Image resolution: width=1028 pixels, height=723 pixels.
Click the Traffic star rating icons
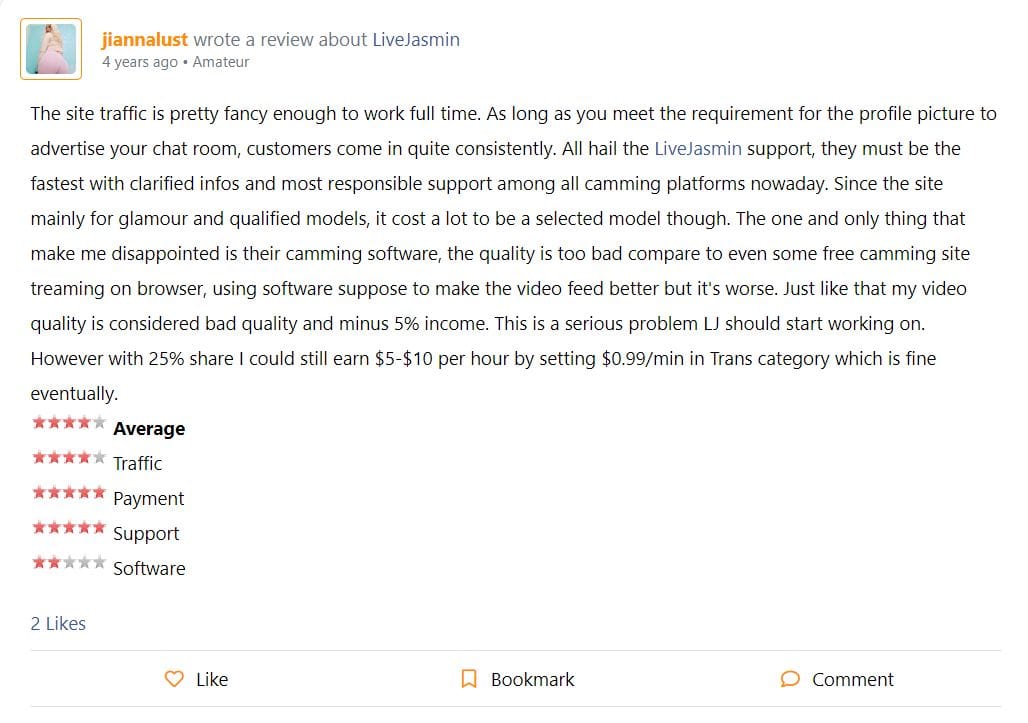(x=69, y=457)
